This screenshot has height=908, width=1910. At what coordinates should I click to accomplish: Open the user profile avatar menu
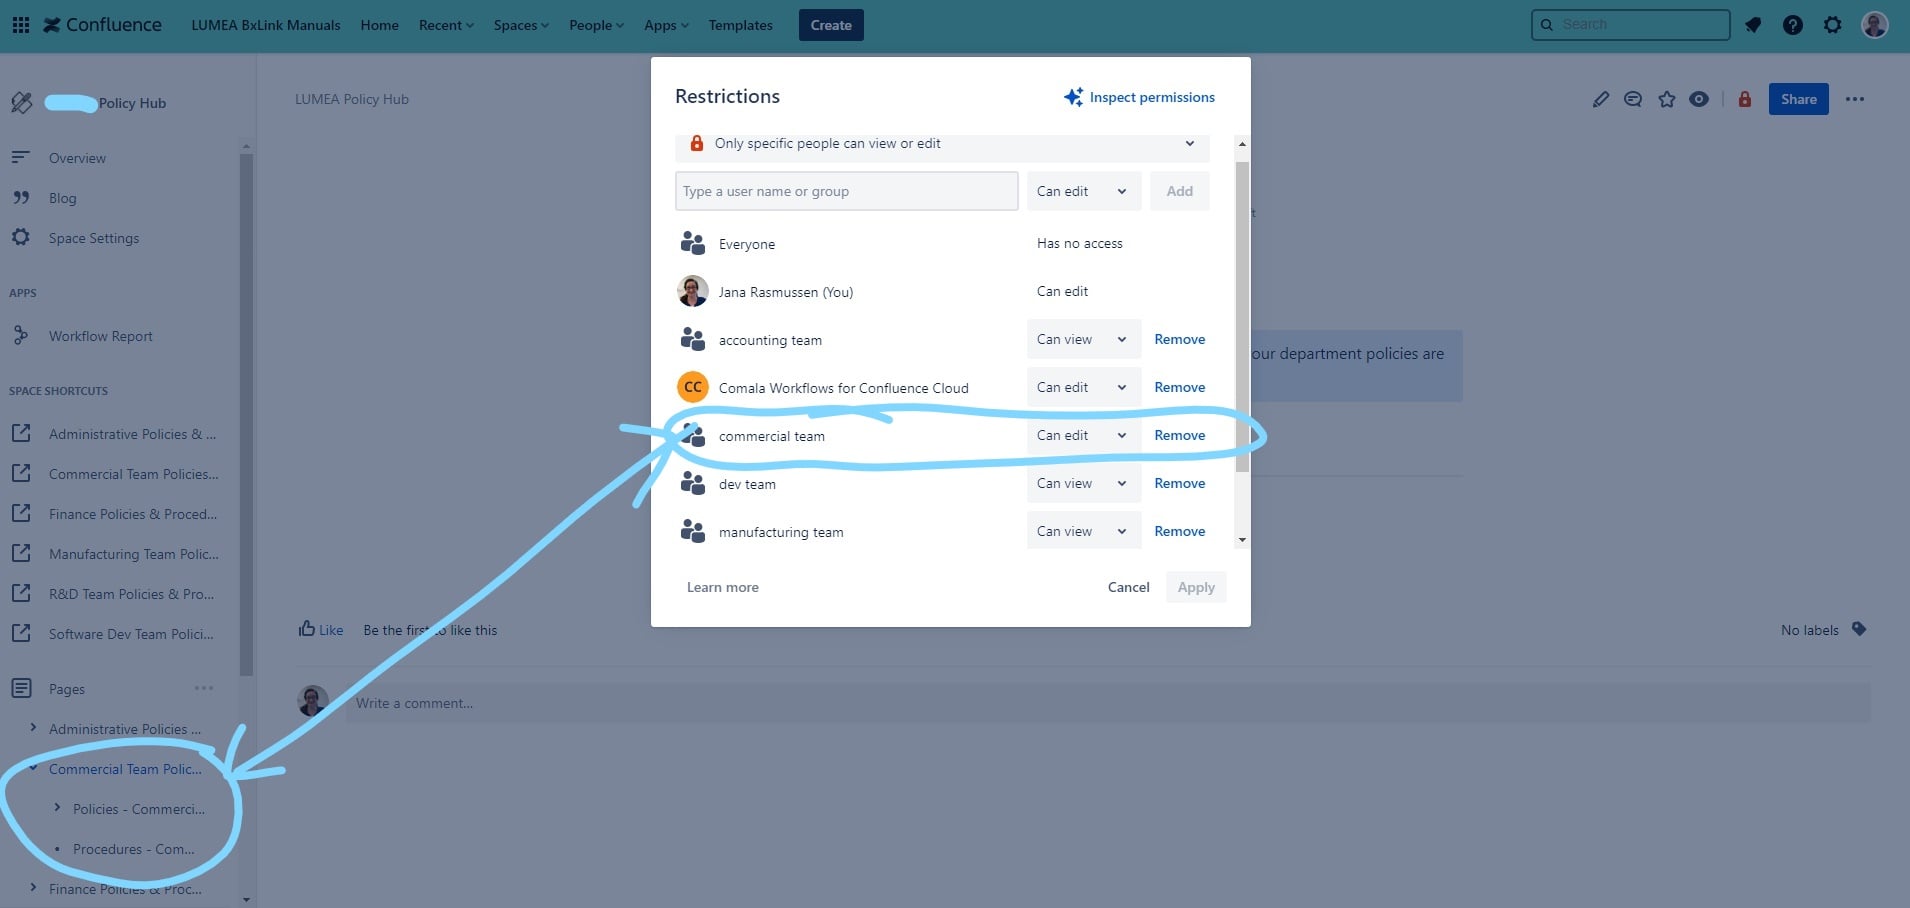click(x=1874, y=25)
